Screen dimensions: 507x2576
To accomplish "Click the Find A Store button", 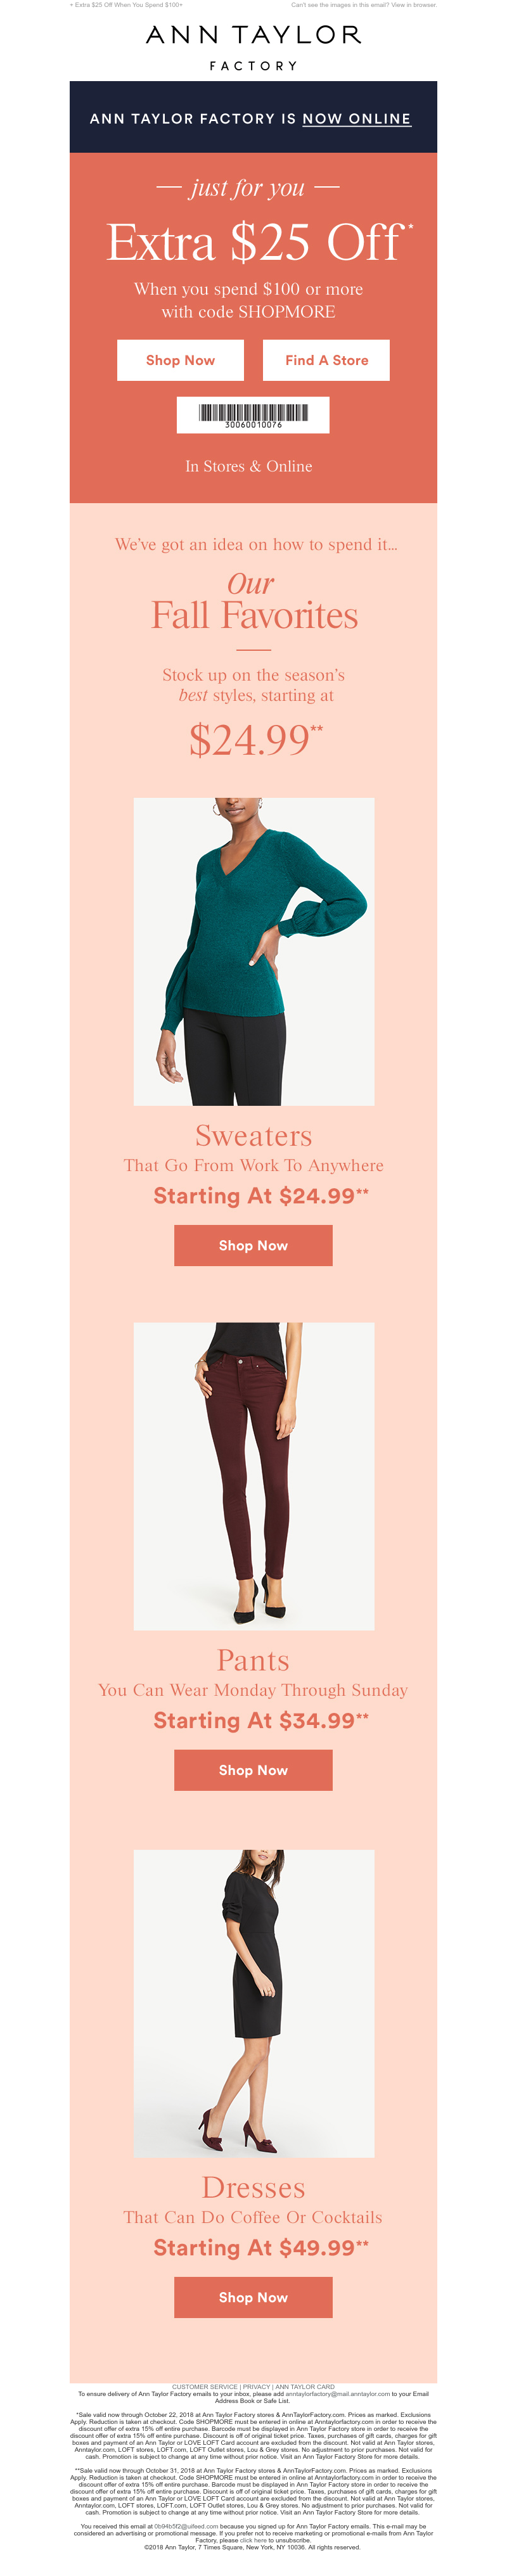I will pos(326,360).
